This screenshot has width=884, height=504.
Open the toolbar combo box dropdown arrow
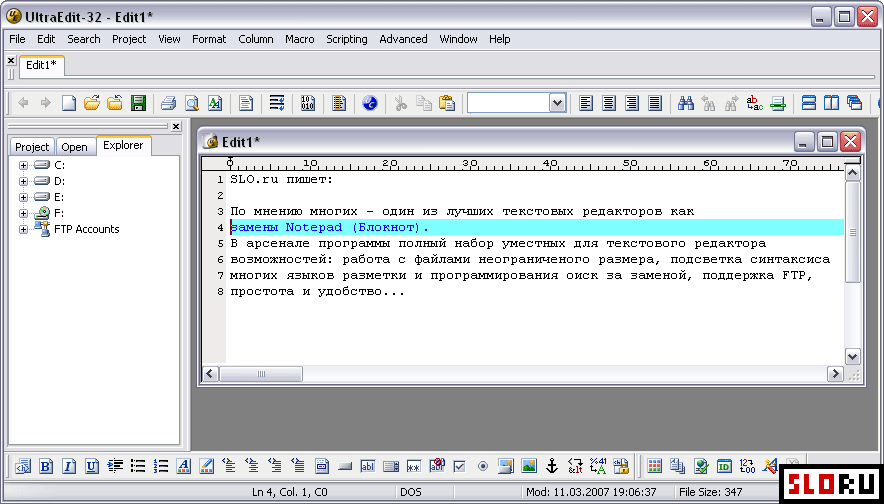(557, 103)
